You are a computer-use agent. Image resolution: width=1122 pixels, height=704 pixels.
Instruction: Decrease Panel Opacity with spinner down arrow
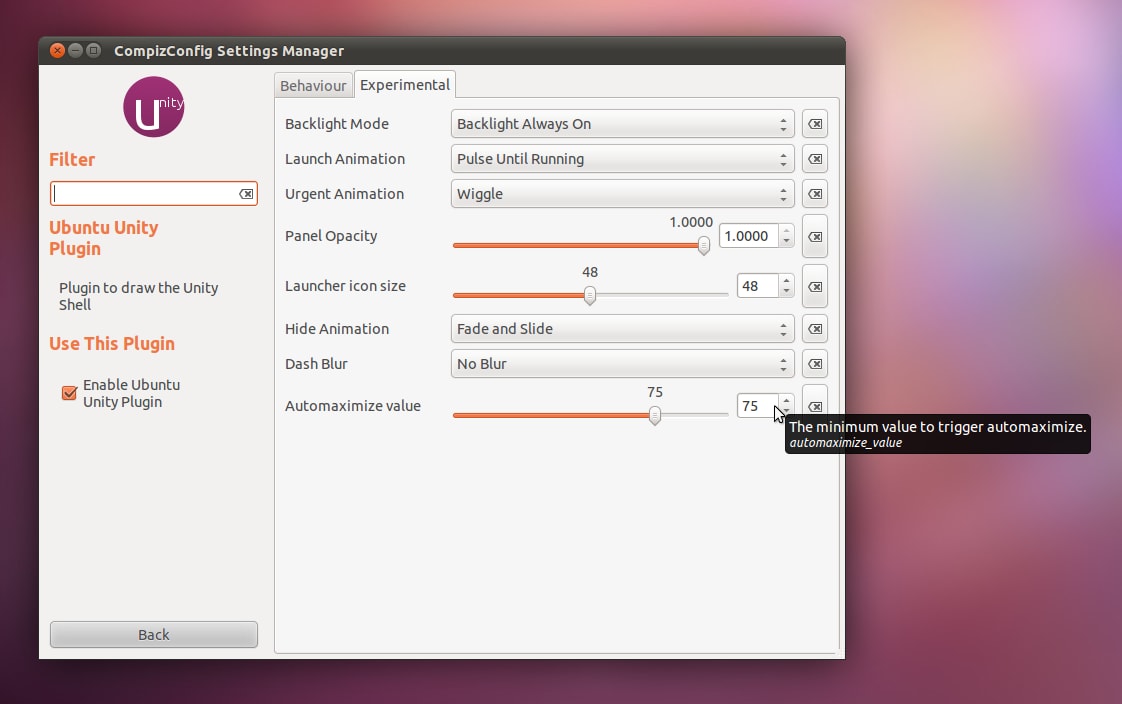click(x=786, y=241)
